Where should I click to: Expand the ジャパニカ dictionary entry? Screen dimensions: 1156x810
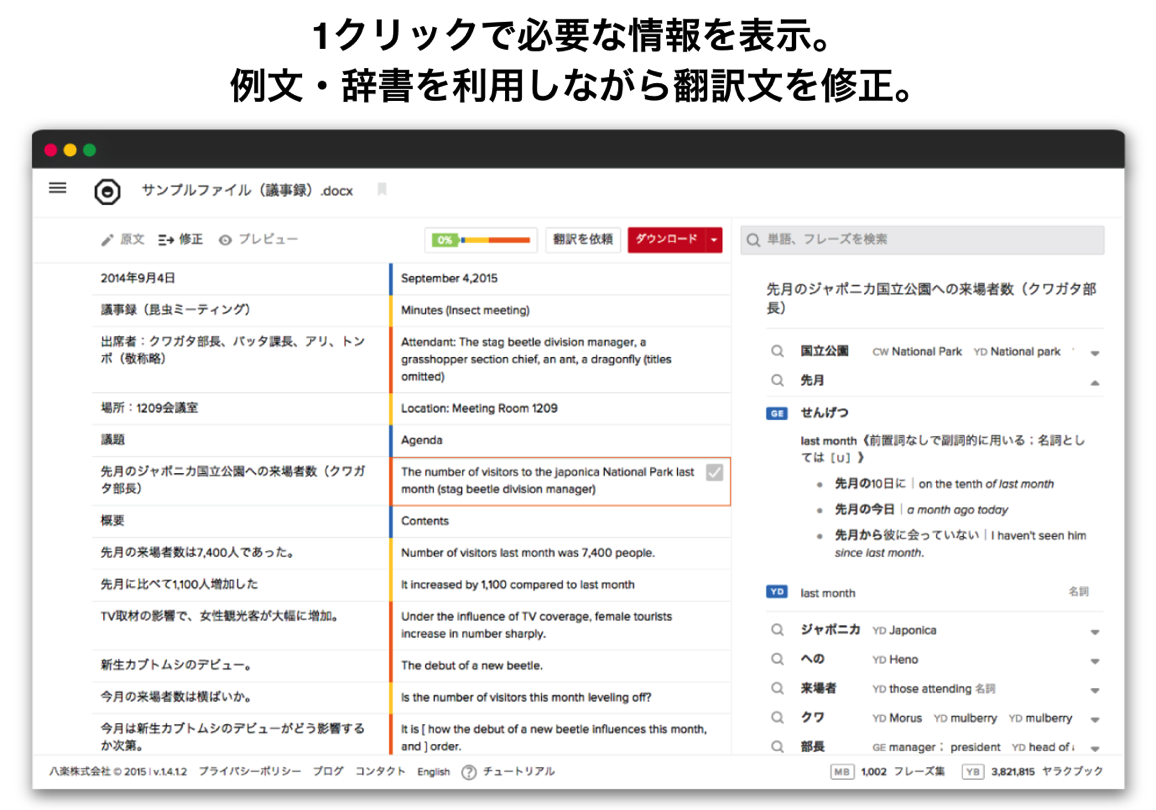(x=1095, y=632)
